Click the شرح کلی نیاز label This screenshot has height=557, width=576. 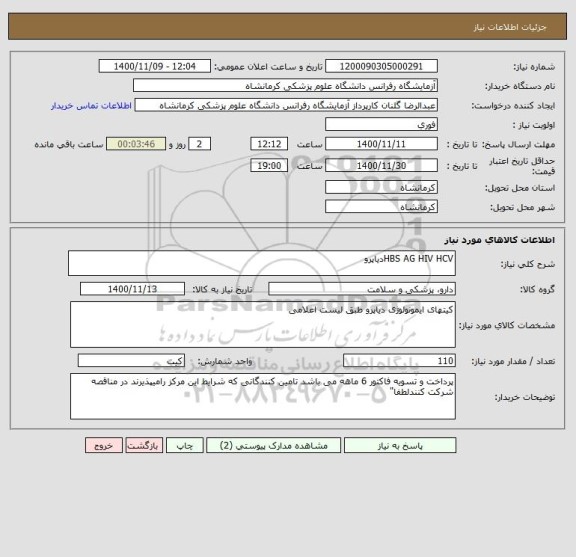528,264
